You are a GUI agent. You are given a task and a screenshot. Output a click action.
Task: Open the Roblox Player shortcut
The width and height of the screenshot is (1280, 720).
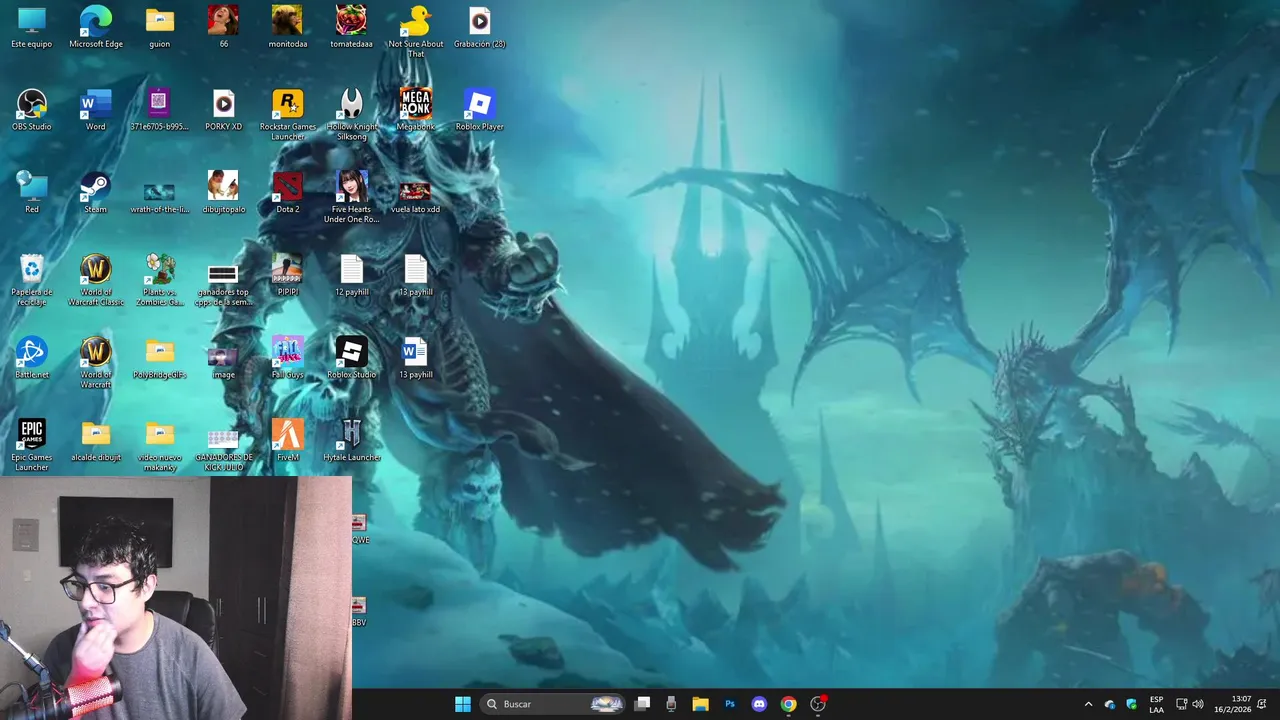pos(479,110)
